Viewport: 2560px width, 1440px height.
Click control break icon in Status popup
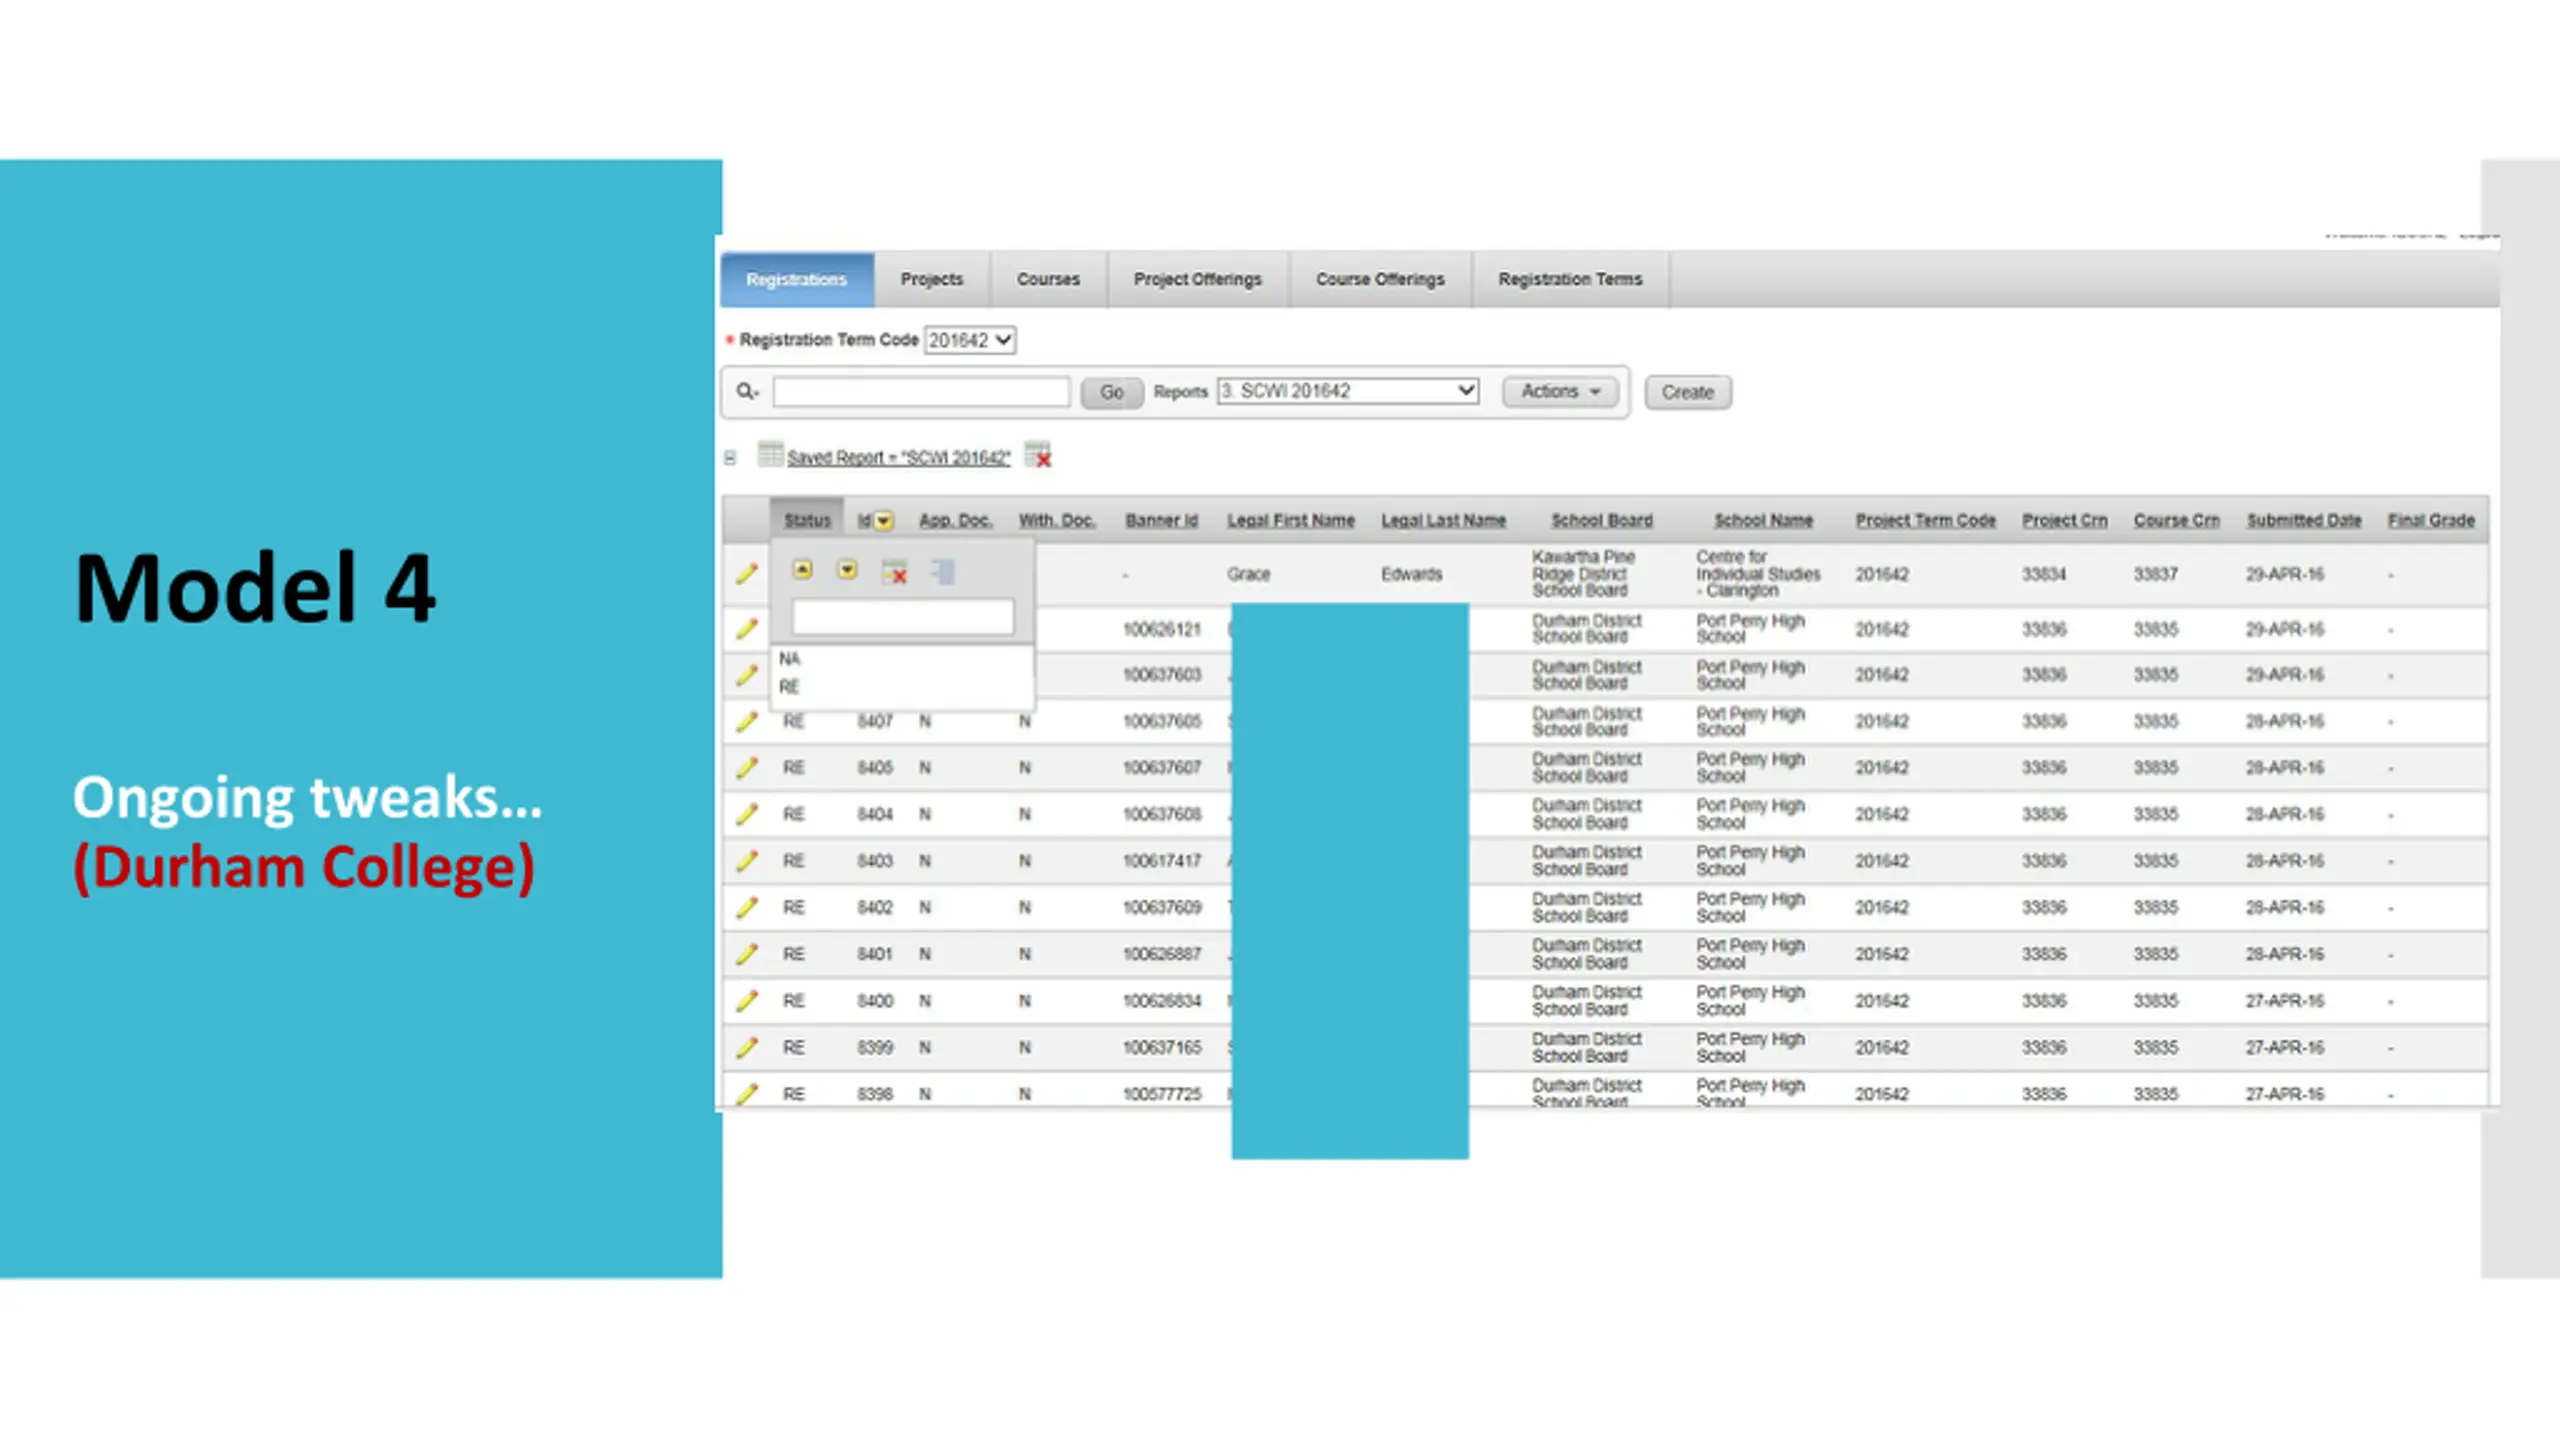(943, 572)
